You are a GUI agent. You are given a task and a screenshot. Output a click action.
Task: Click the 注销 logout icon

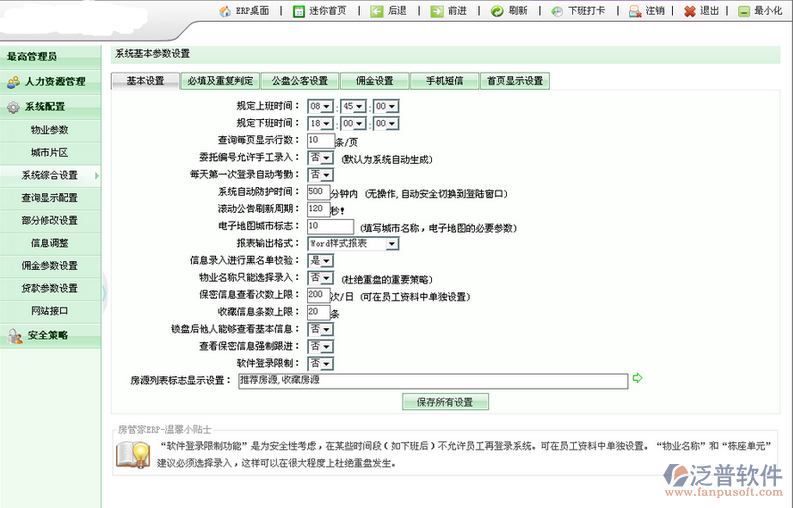point(635,11)
